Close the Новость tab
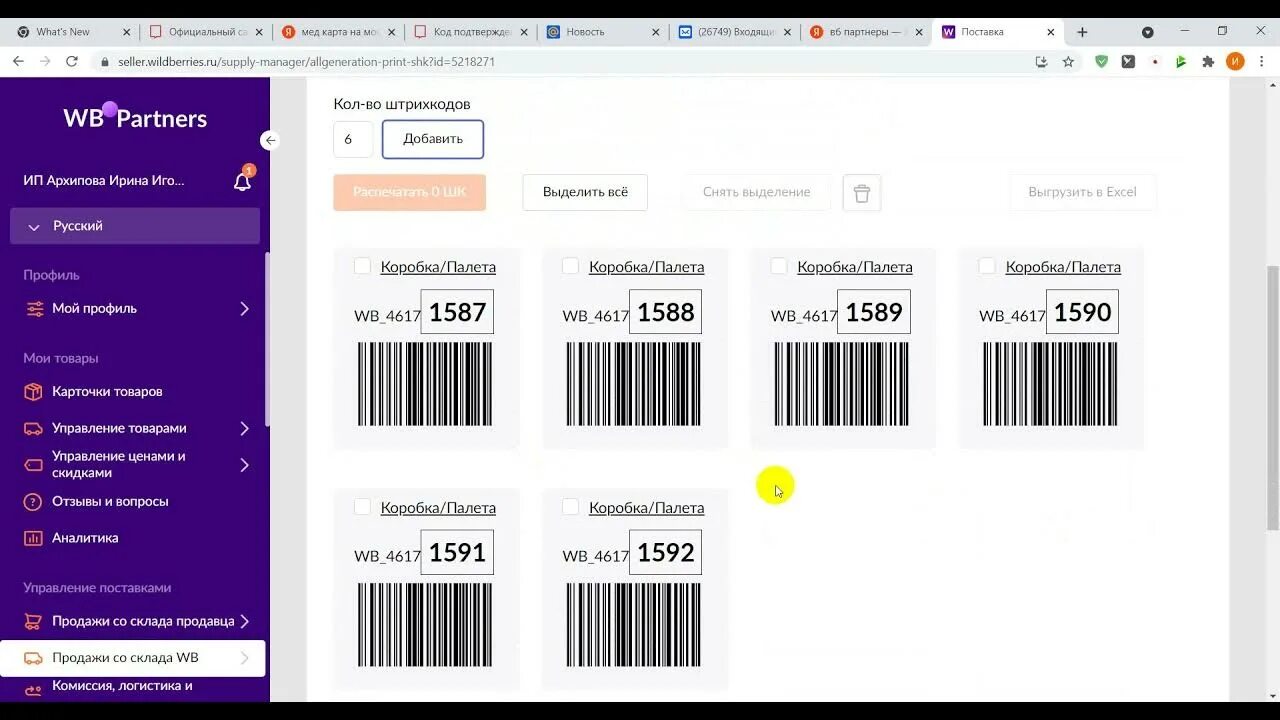The image size is (1280, 720). pos(655,32)
